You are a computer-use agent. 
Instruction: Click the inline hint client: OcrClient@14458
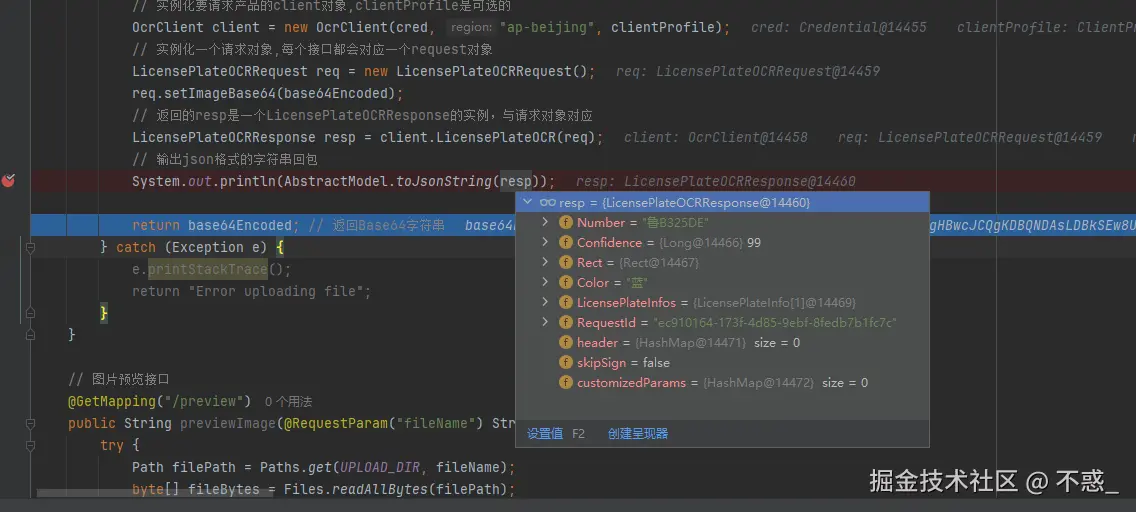click(x=715, y=137)
